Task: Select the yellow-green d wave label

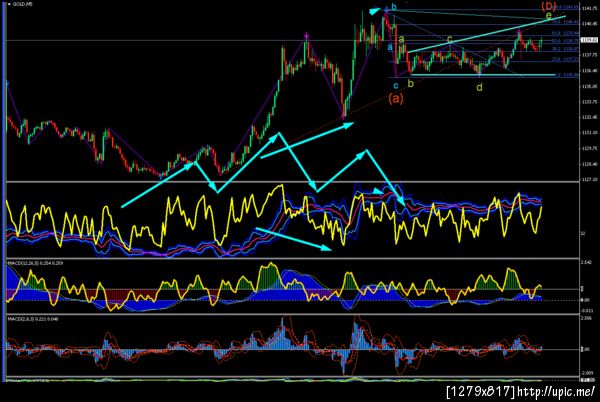Action: pyautogui.click(x=479, y=88)
